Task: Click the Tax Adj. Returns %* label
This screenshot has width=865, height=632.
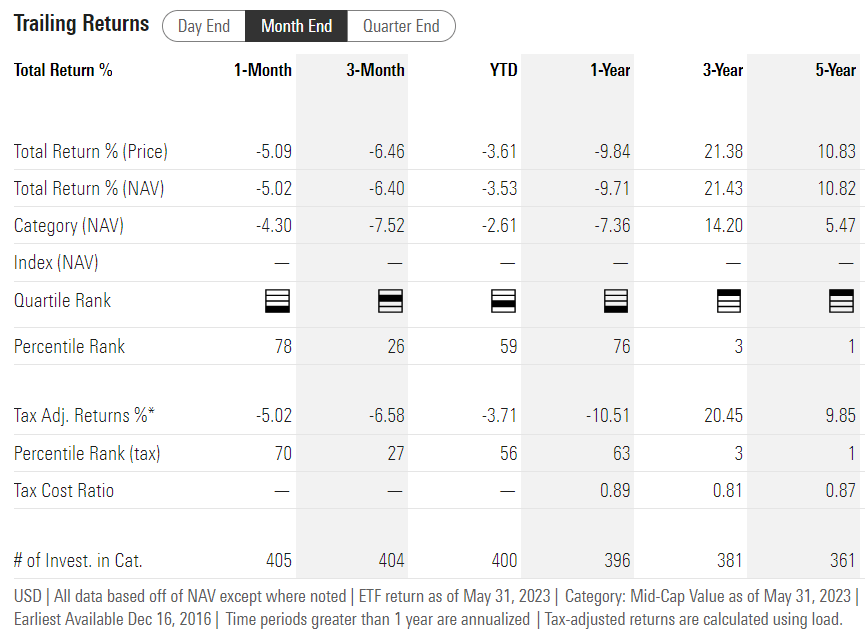Action: 84,415
